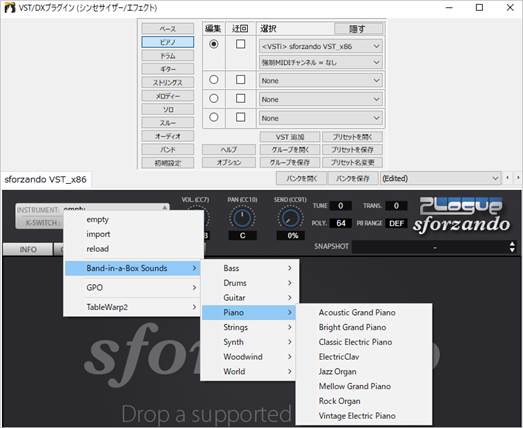Click the previous preset arrow beside (Edited)

coord(507,178)
